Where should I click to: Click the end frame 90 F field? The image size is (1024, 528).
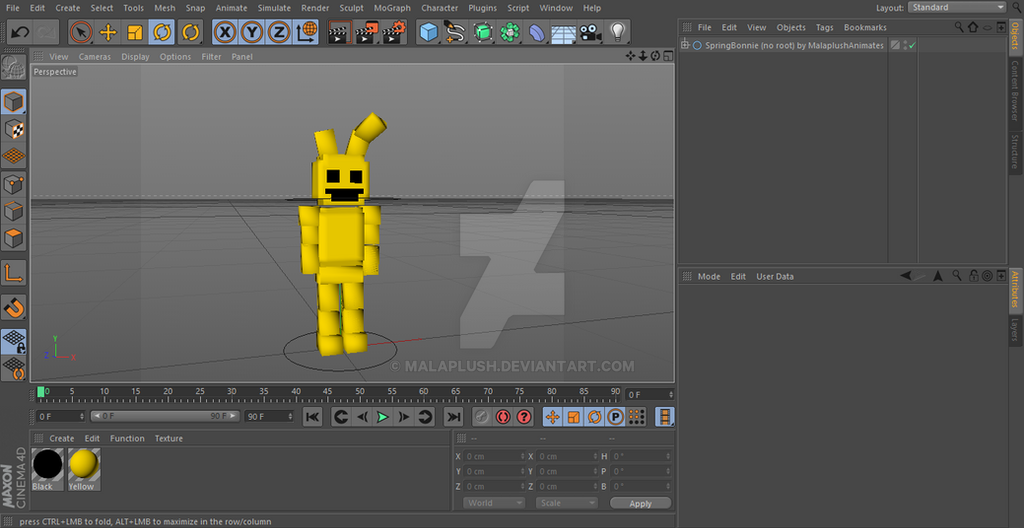pyautogui.click(x=269, y=416)
